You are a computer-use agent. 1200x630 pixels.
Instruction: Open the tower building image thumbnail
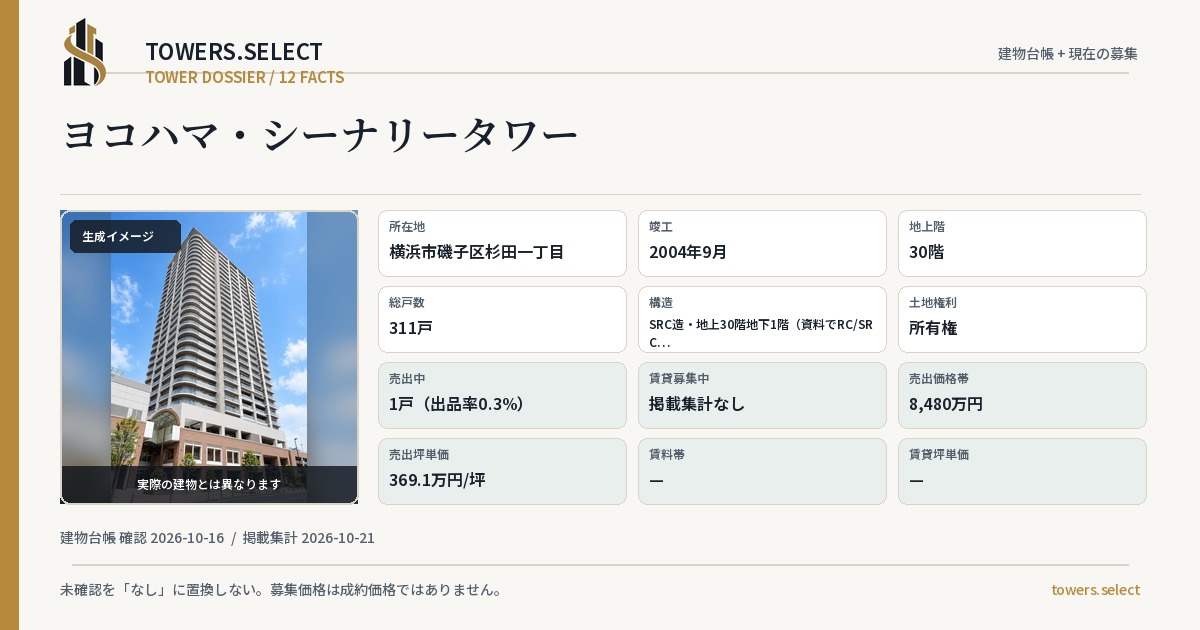[209, 357]
